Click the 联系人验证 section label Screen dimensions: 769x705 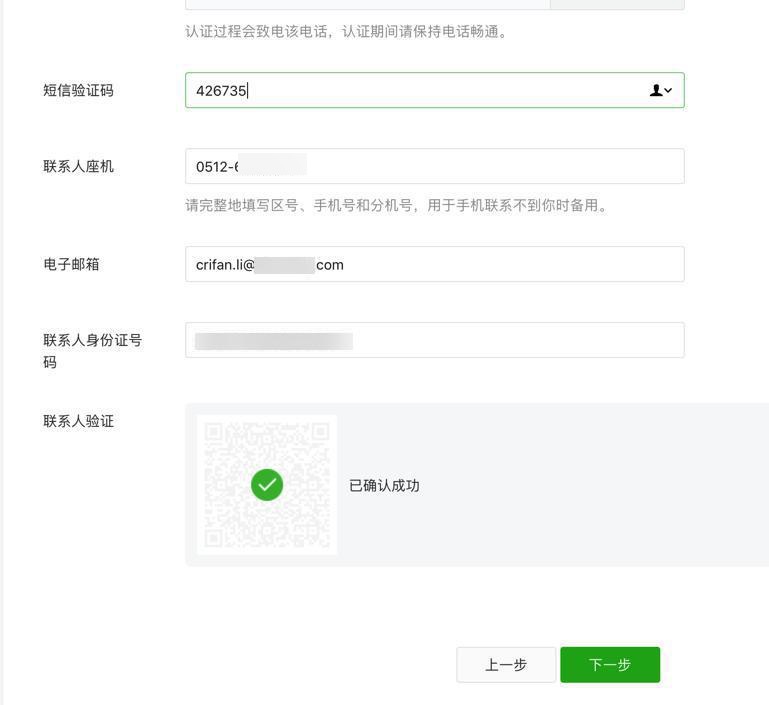[78, 421]
